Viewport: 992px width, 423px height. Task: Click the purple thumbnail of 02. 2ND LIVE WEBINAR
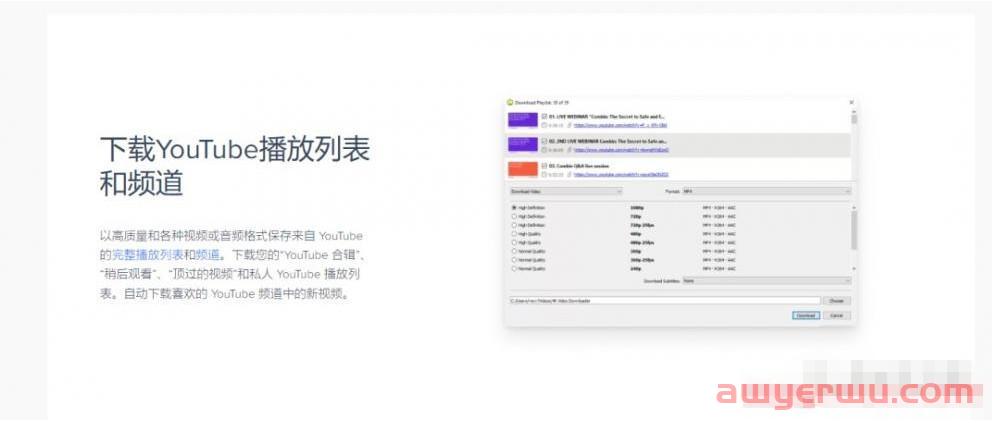(x=523, y=145)
